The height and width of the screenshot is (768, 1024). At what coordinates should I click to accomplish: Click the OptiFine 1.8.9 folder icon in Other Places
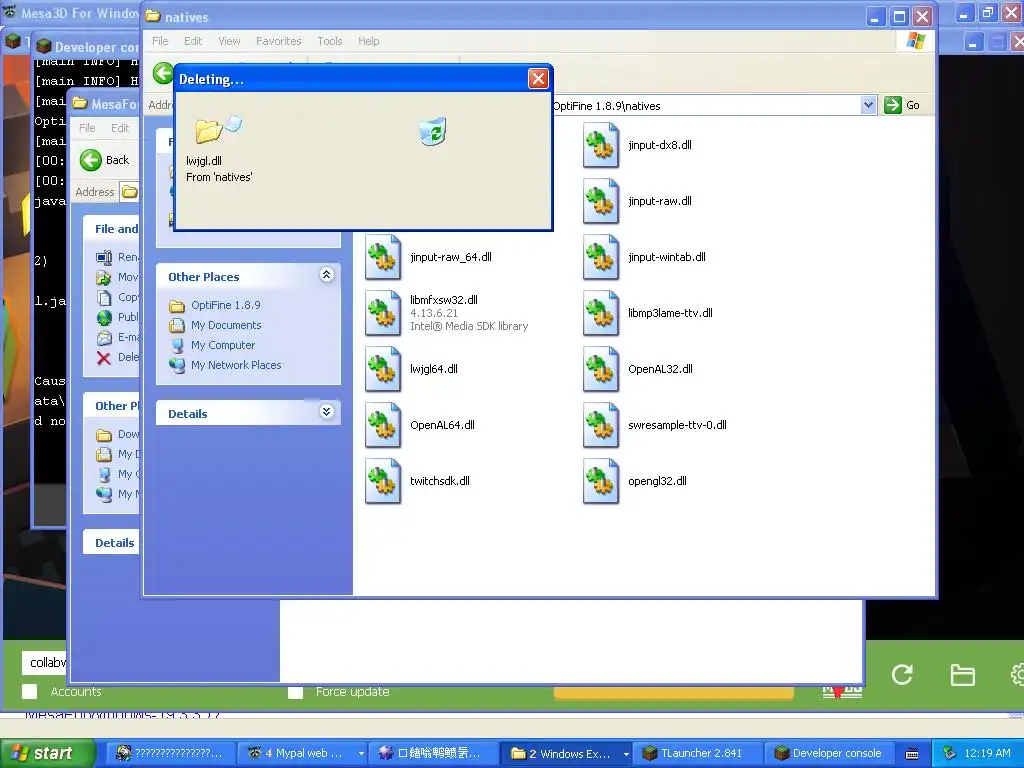point(177,306)
